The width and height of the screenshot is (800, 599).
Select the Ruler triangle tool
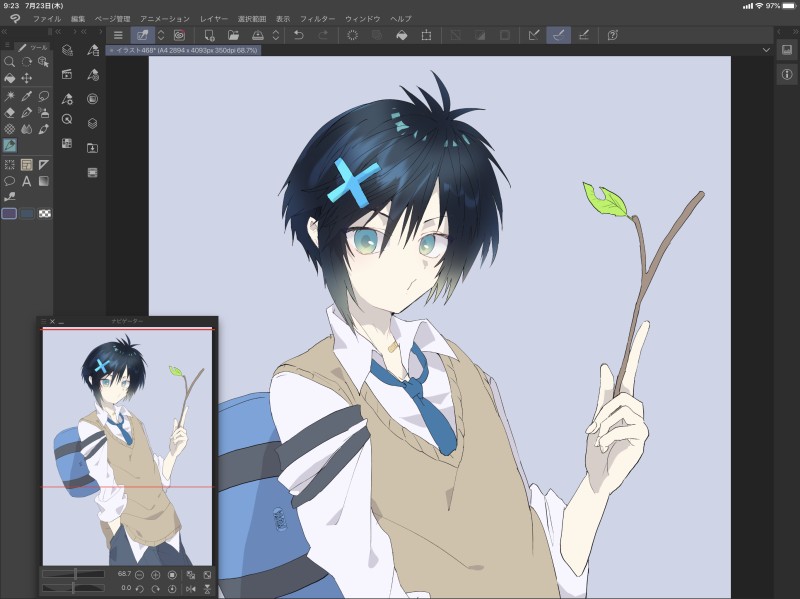click(x=44, y=164)
